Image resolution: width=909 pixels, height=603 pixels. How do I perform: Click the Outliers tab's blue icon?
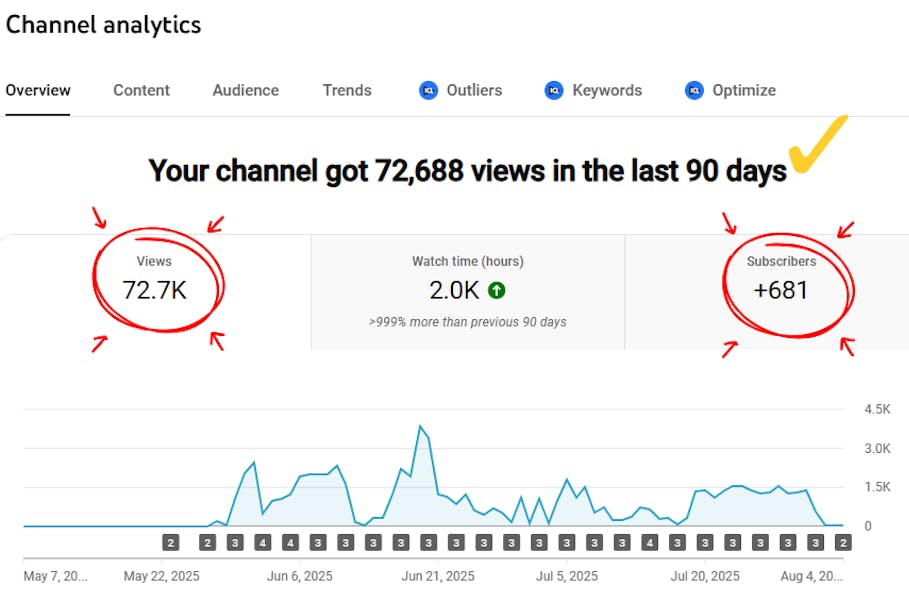[x=429, y=90]
